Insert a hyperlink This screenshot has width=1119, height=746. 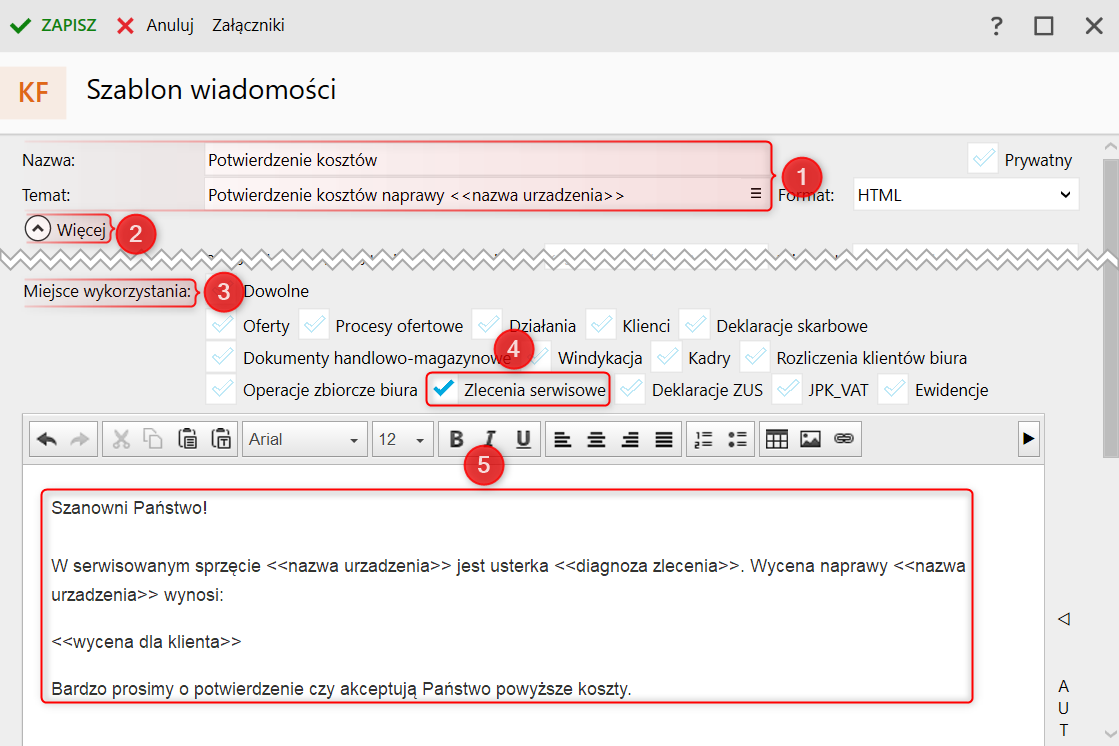(844, 439)
